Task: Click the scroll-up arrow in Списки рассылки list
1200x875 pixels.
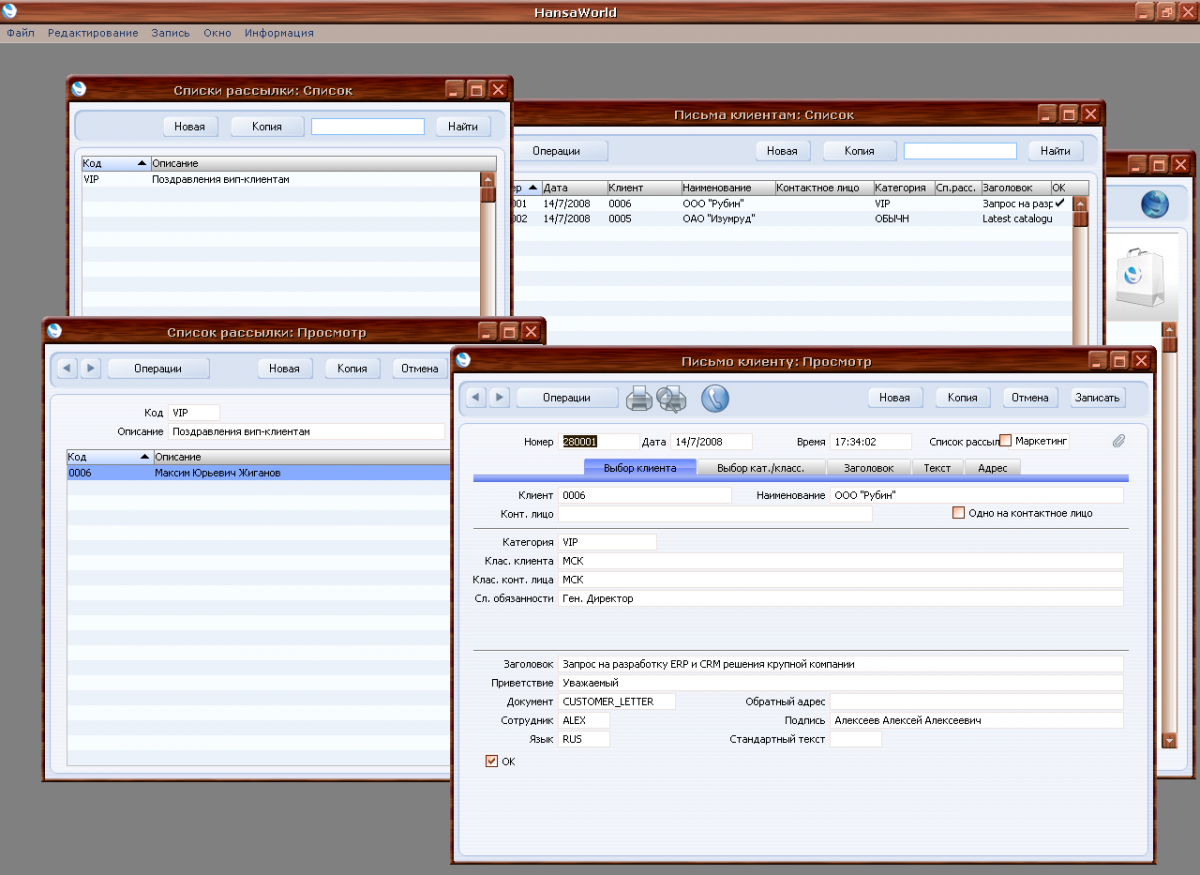Action: pos(488,180)
